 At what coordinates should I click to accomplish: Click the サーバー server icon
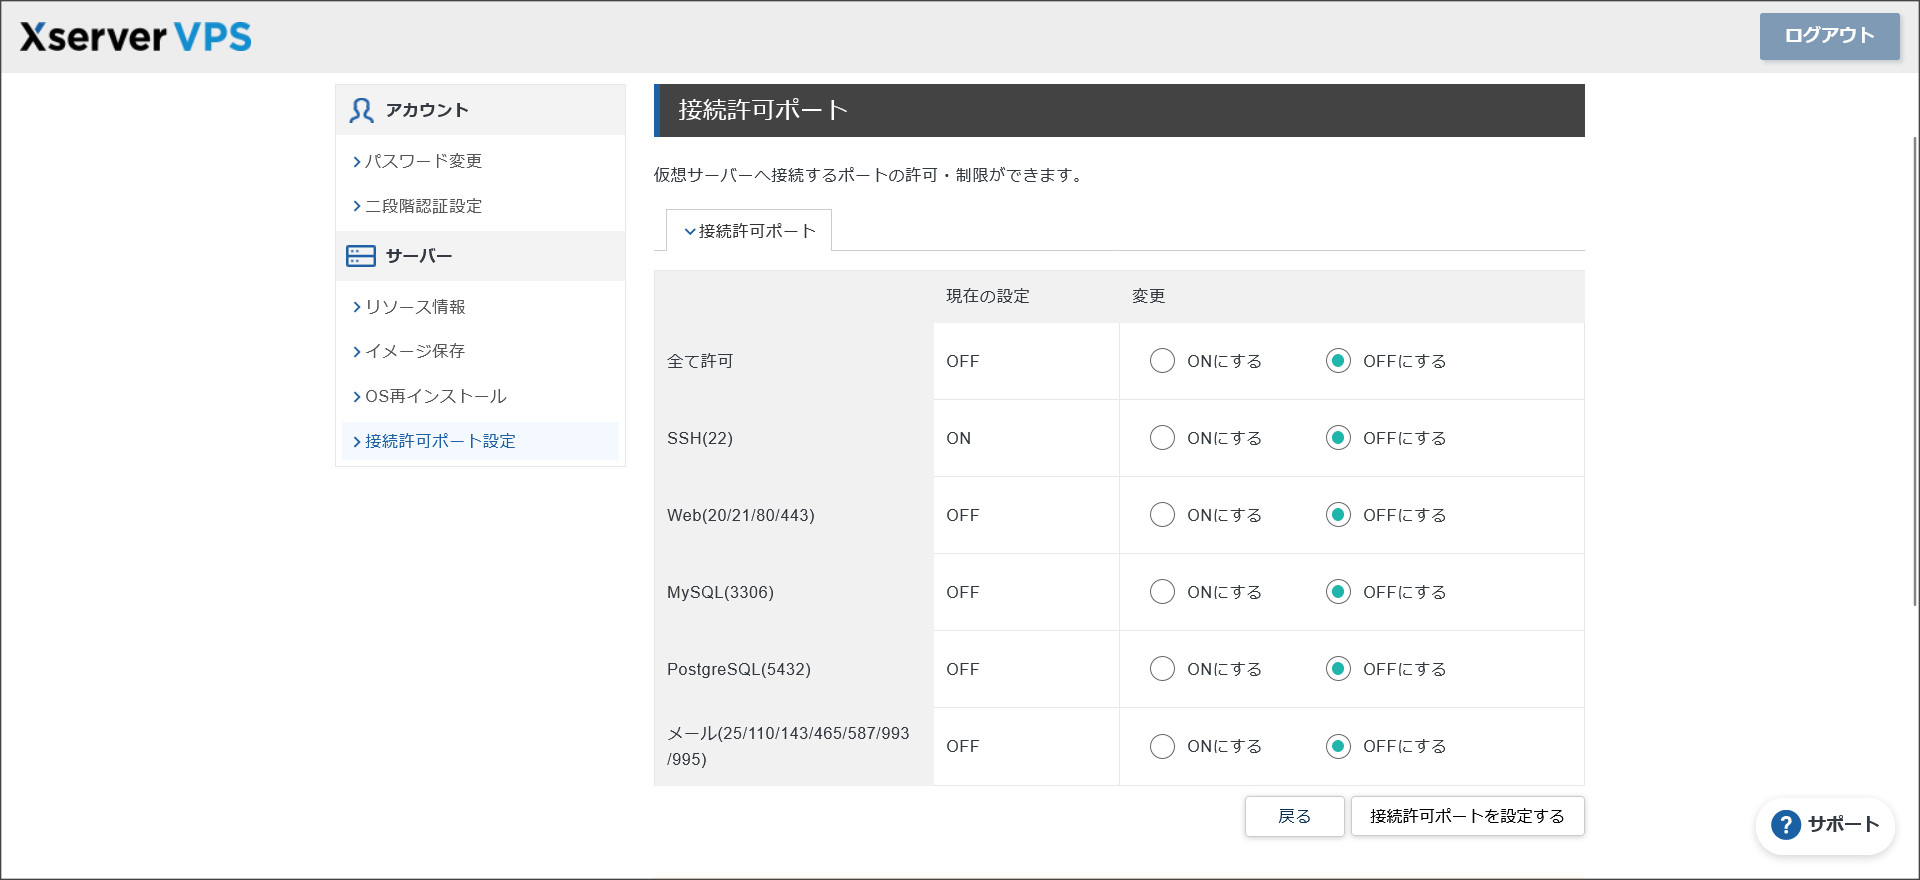tap(361, 256)
